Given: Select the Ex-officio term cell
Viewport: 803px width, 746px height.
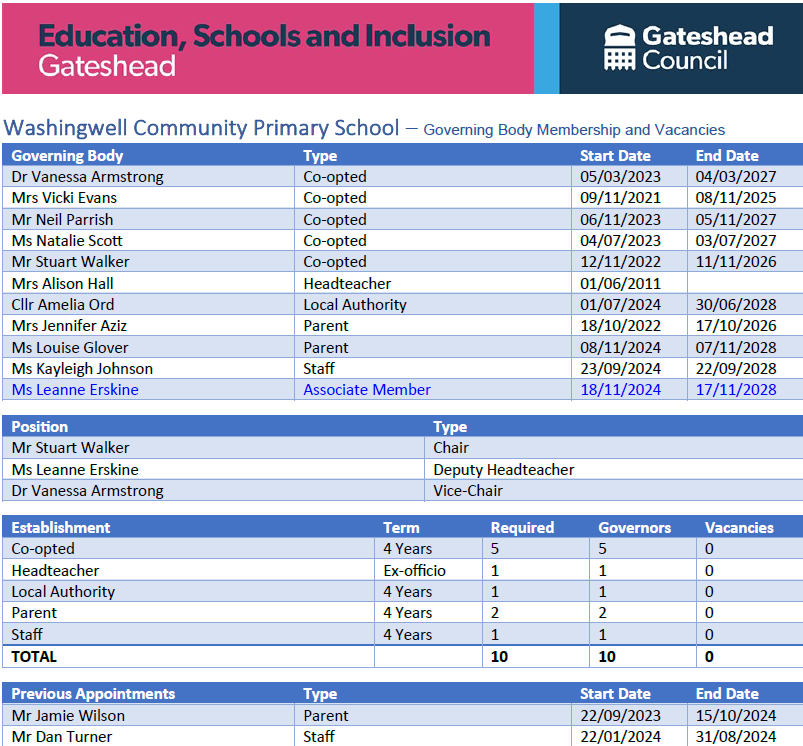Looking at the screenshot, I should [414, 570].
